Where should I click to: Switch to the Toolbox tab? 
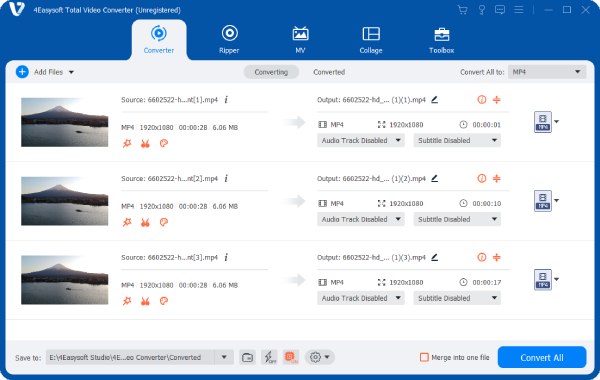tap(441, 39)
